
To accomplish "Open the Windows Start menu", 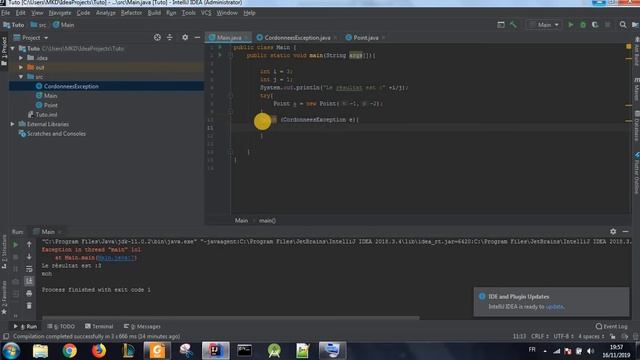I will pyautogui.click(x=11, y=351).
